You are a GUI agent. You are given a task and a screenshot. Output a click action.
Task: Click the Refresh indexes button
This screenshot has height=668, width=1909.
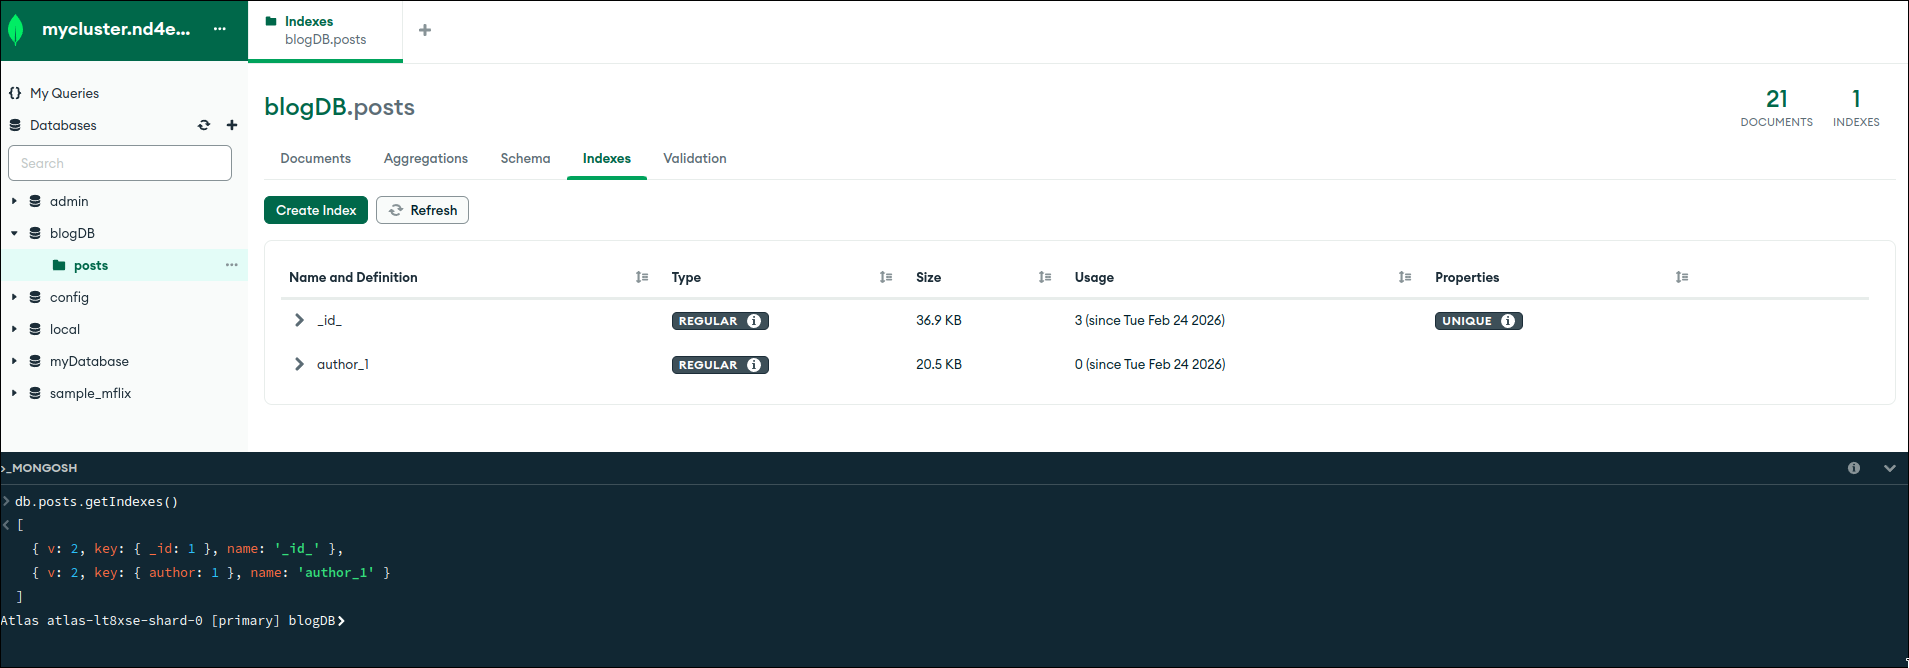coord(422,210)
